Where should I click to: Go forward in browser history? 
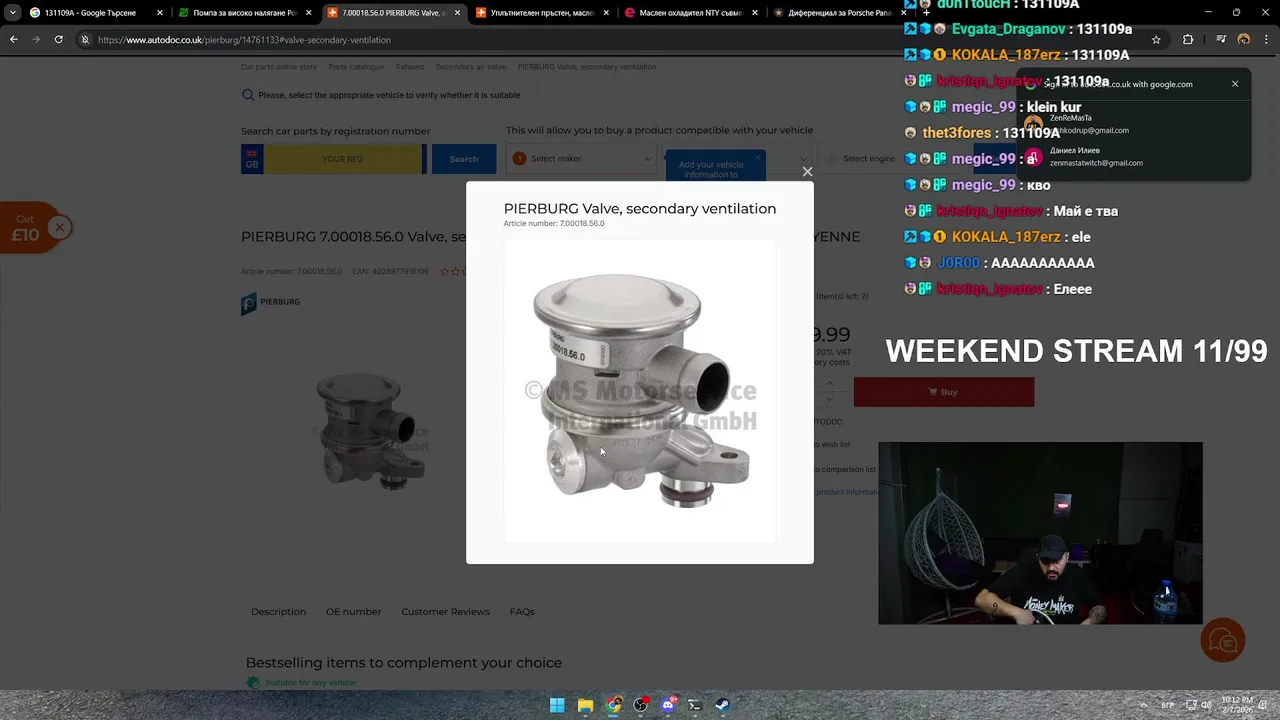(36, 39)
